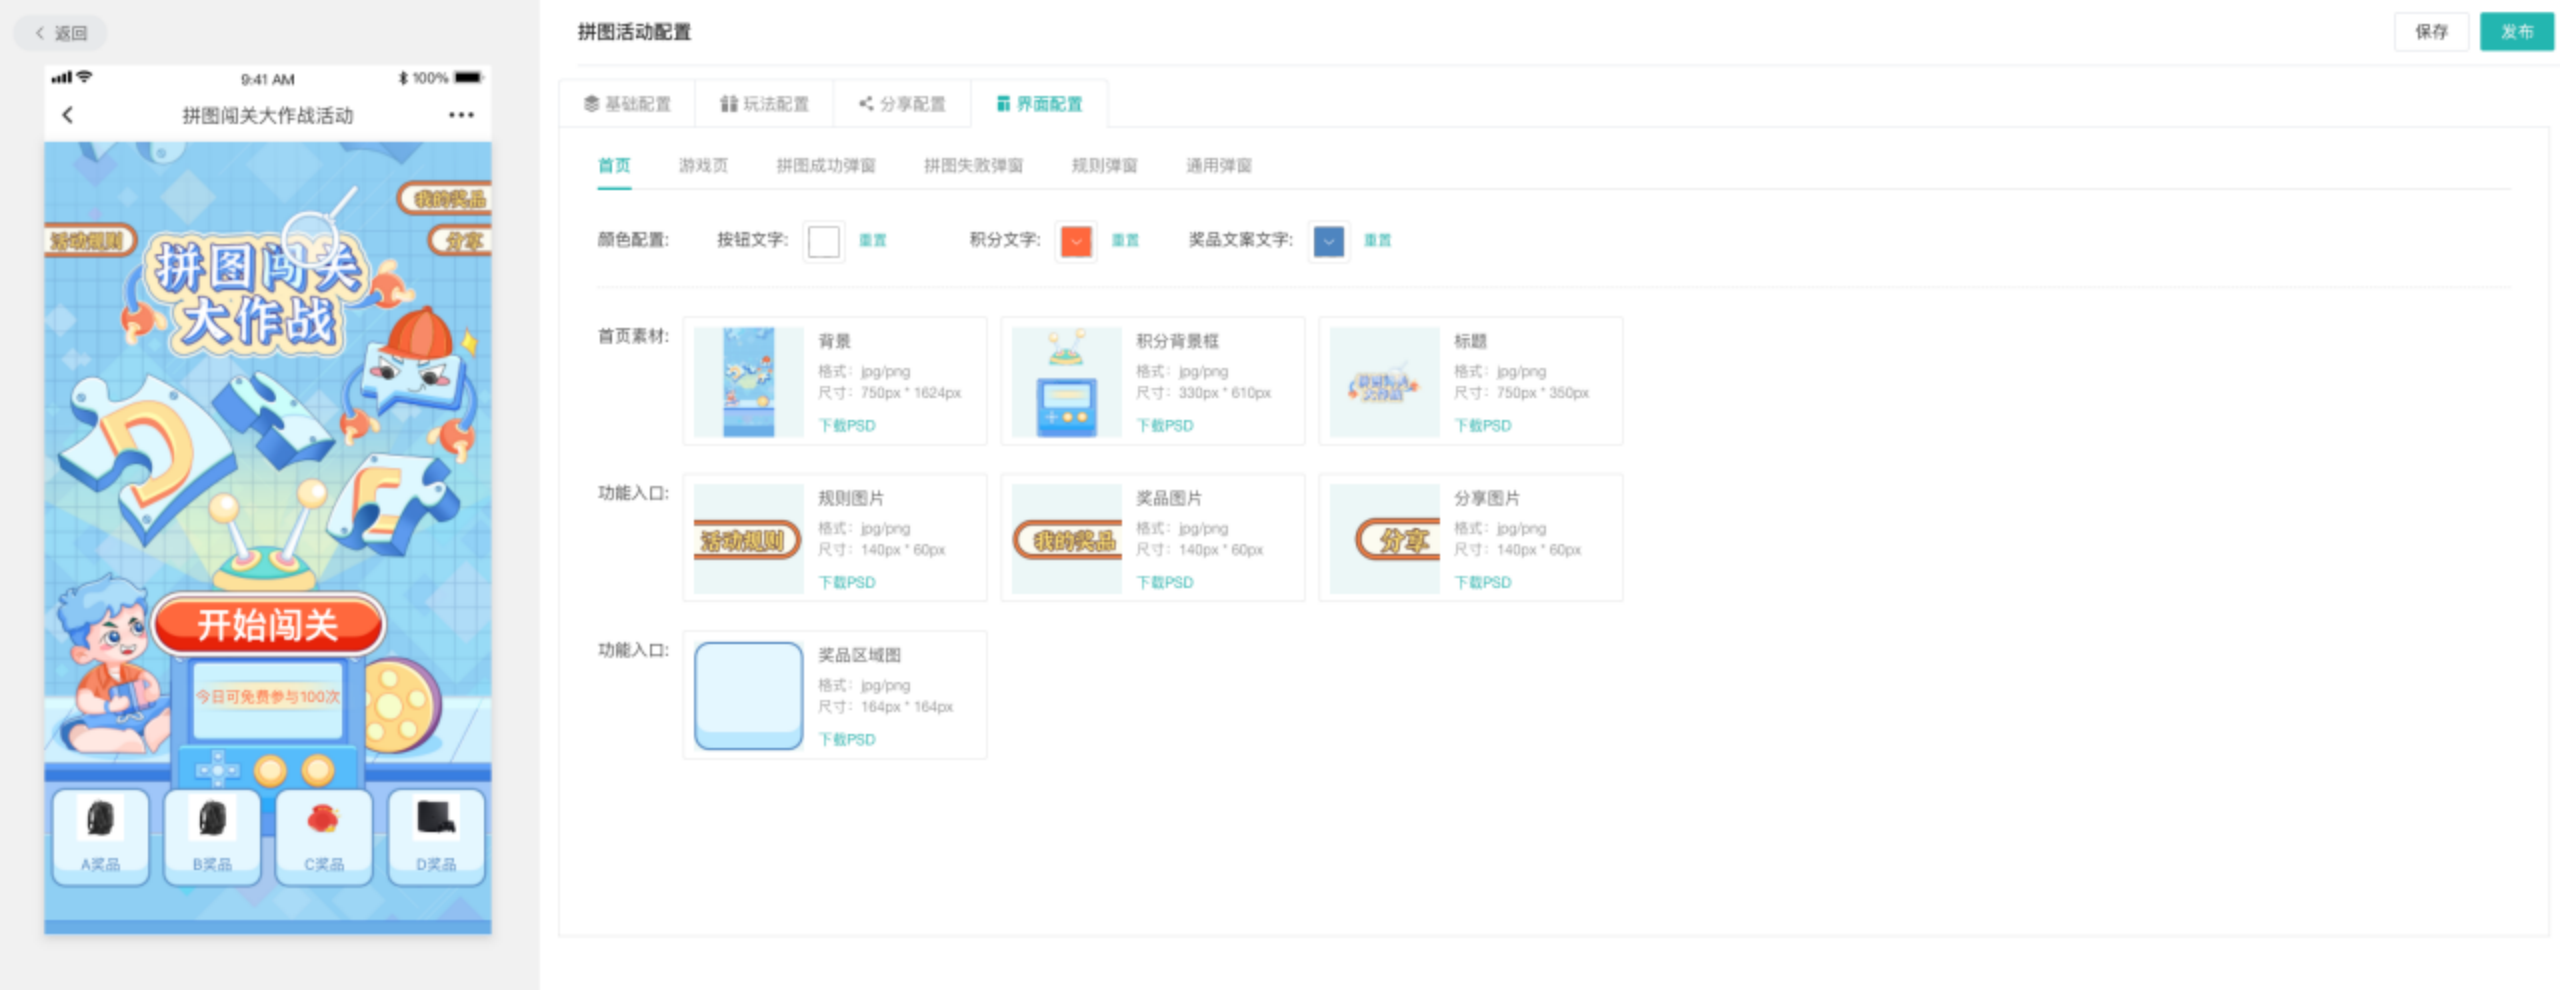2560x990 pixels.
Task: Open the three-dot menu in phone preview
Action: tap(461, 115)
